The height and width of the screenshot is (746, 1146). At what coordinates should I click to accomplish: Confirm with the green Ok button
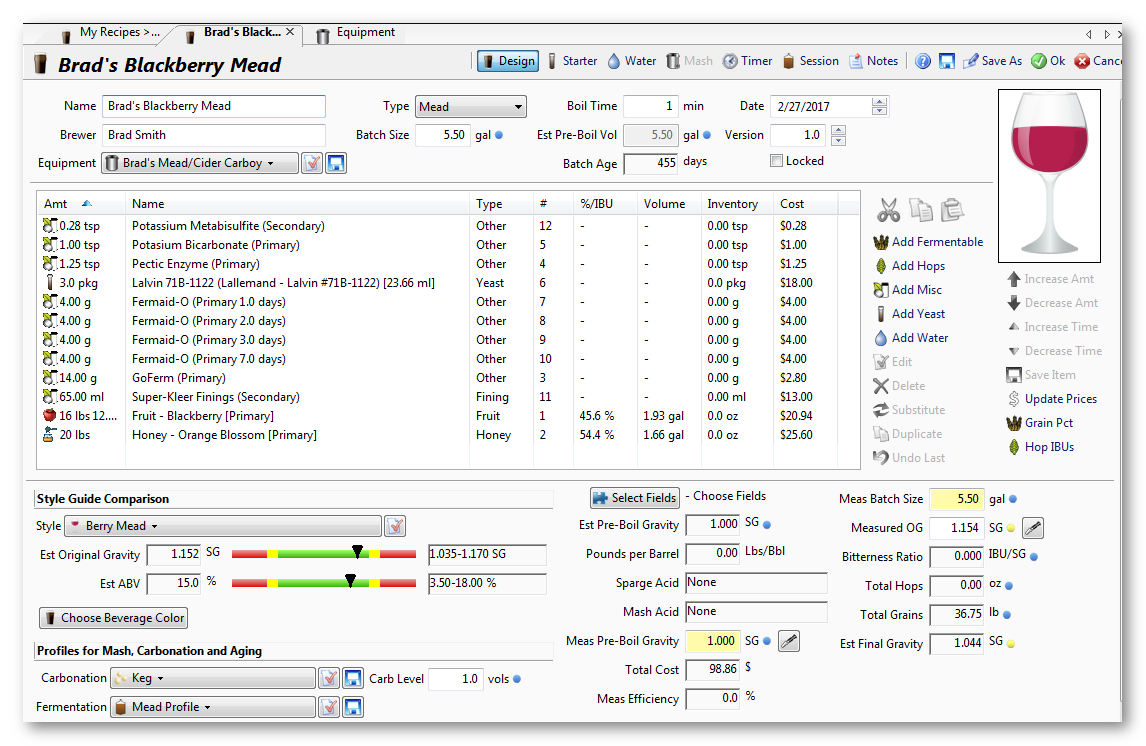(x=1048, y=61)
